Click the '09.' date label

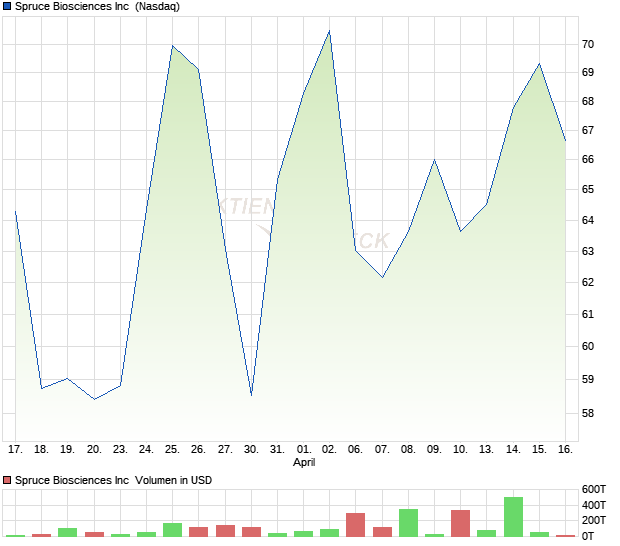[434, 450]
